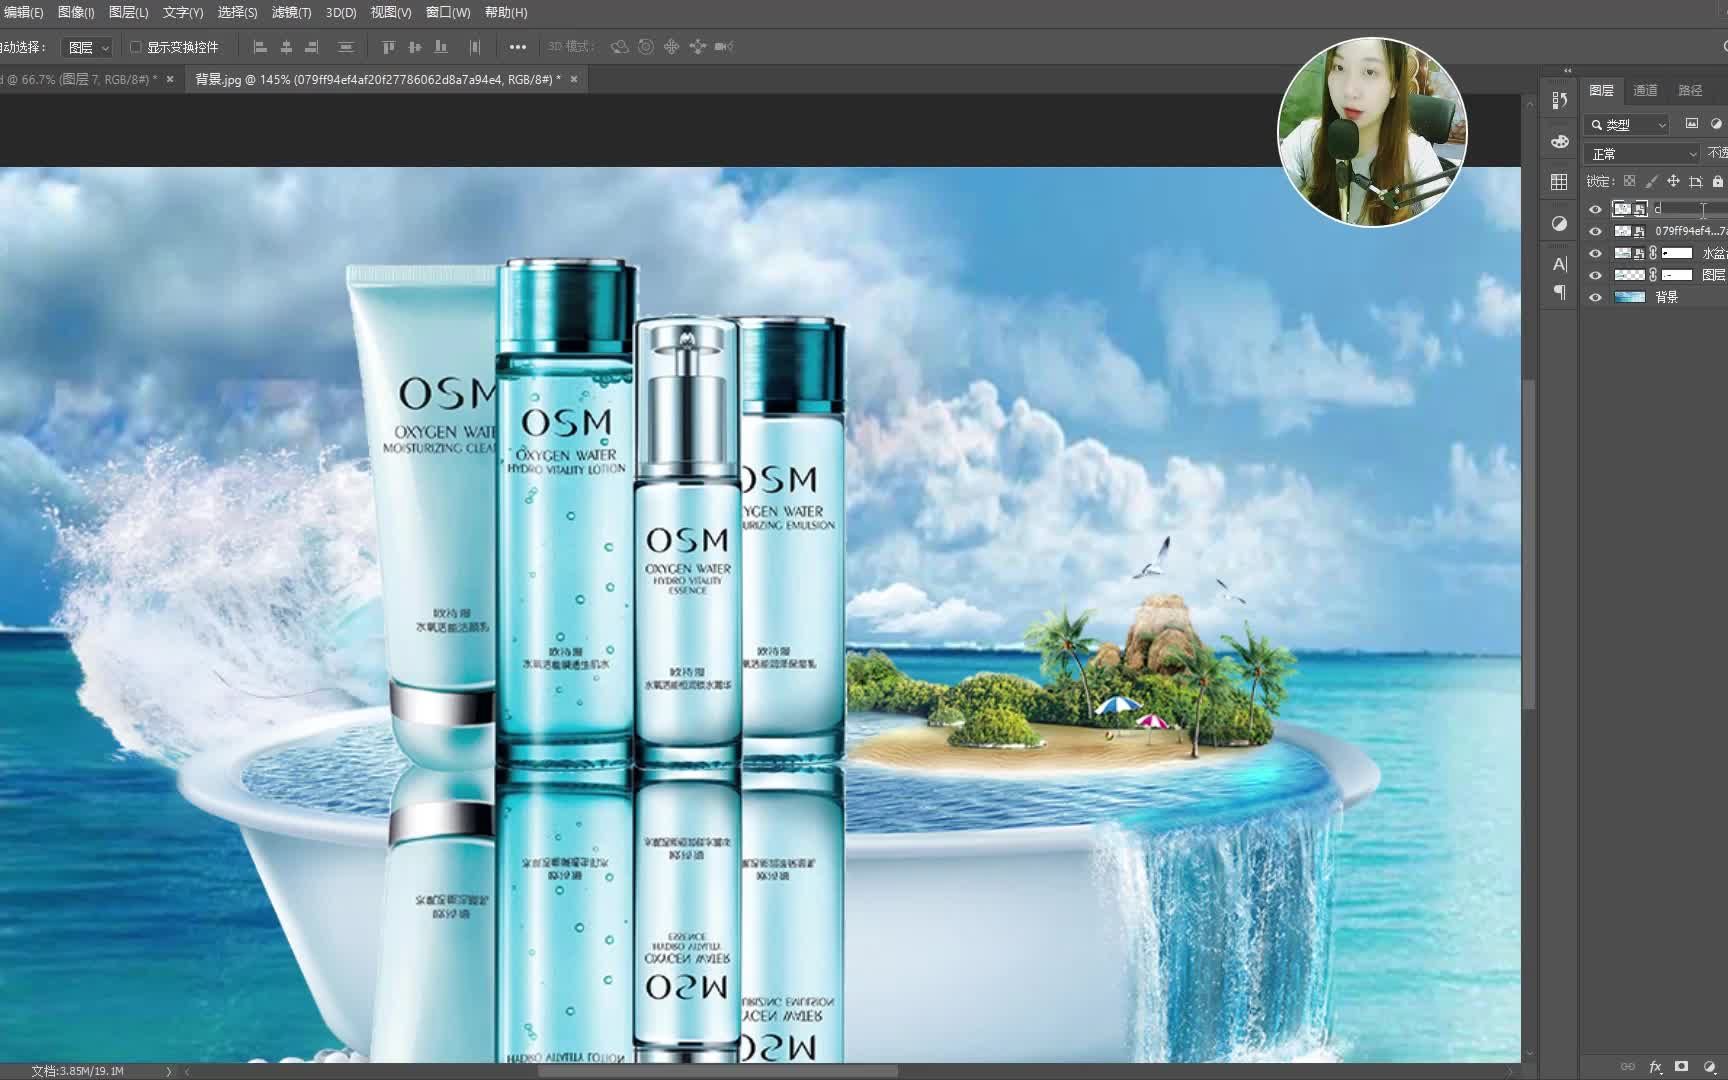Open the 帮助(H) menu

(x=506, y=12)
